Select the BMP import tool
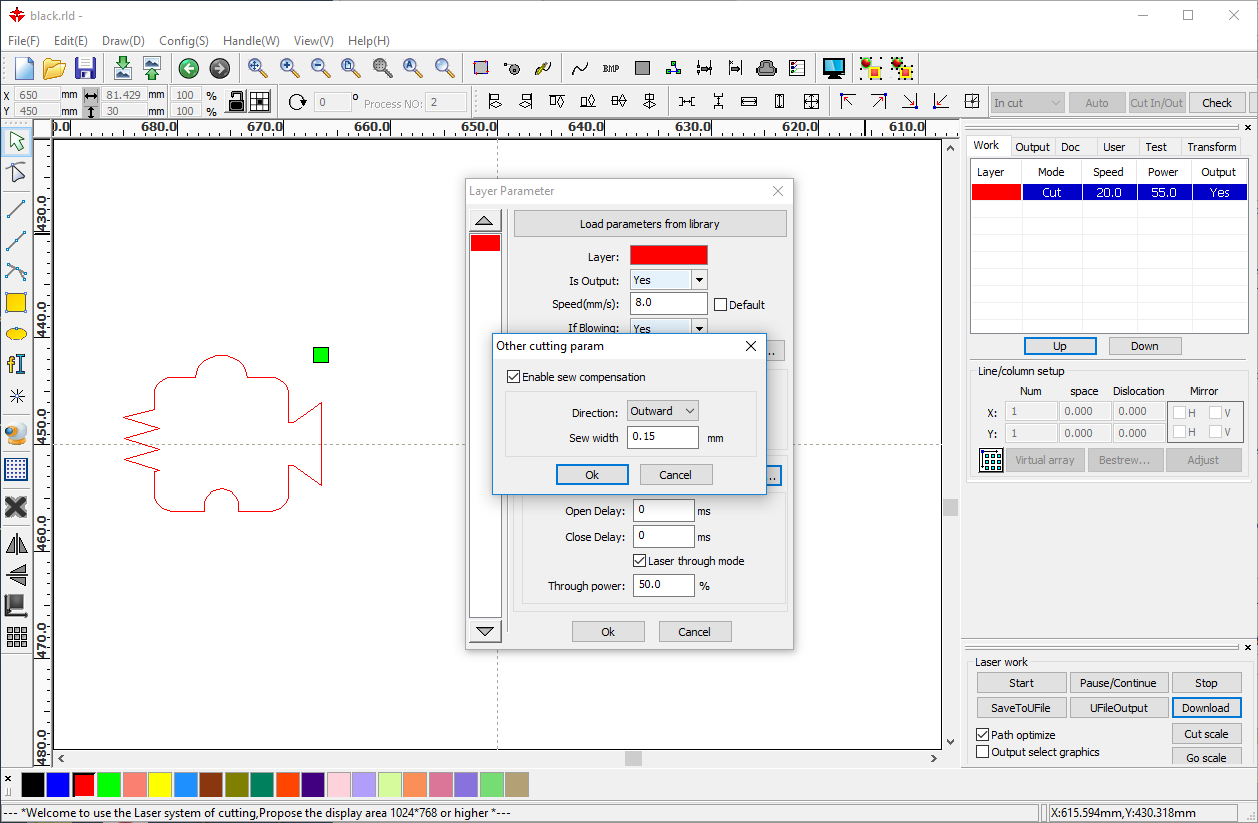The image size is (1258, 823). 611,68
